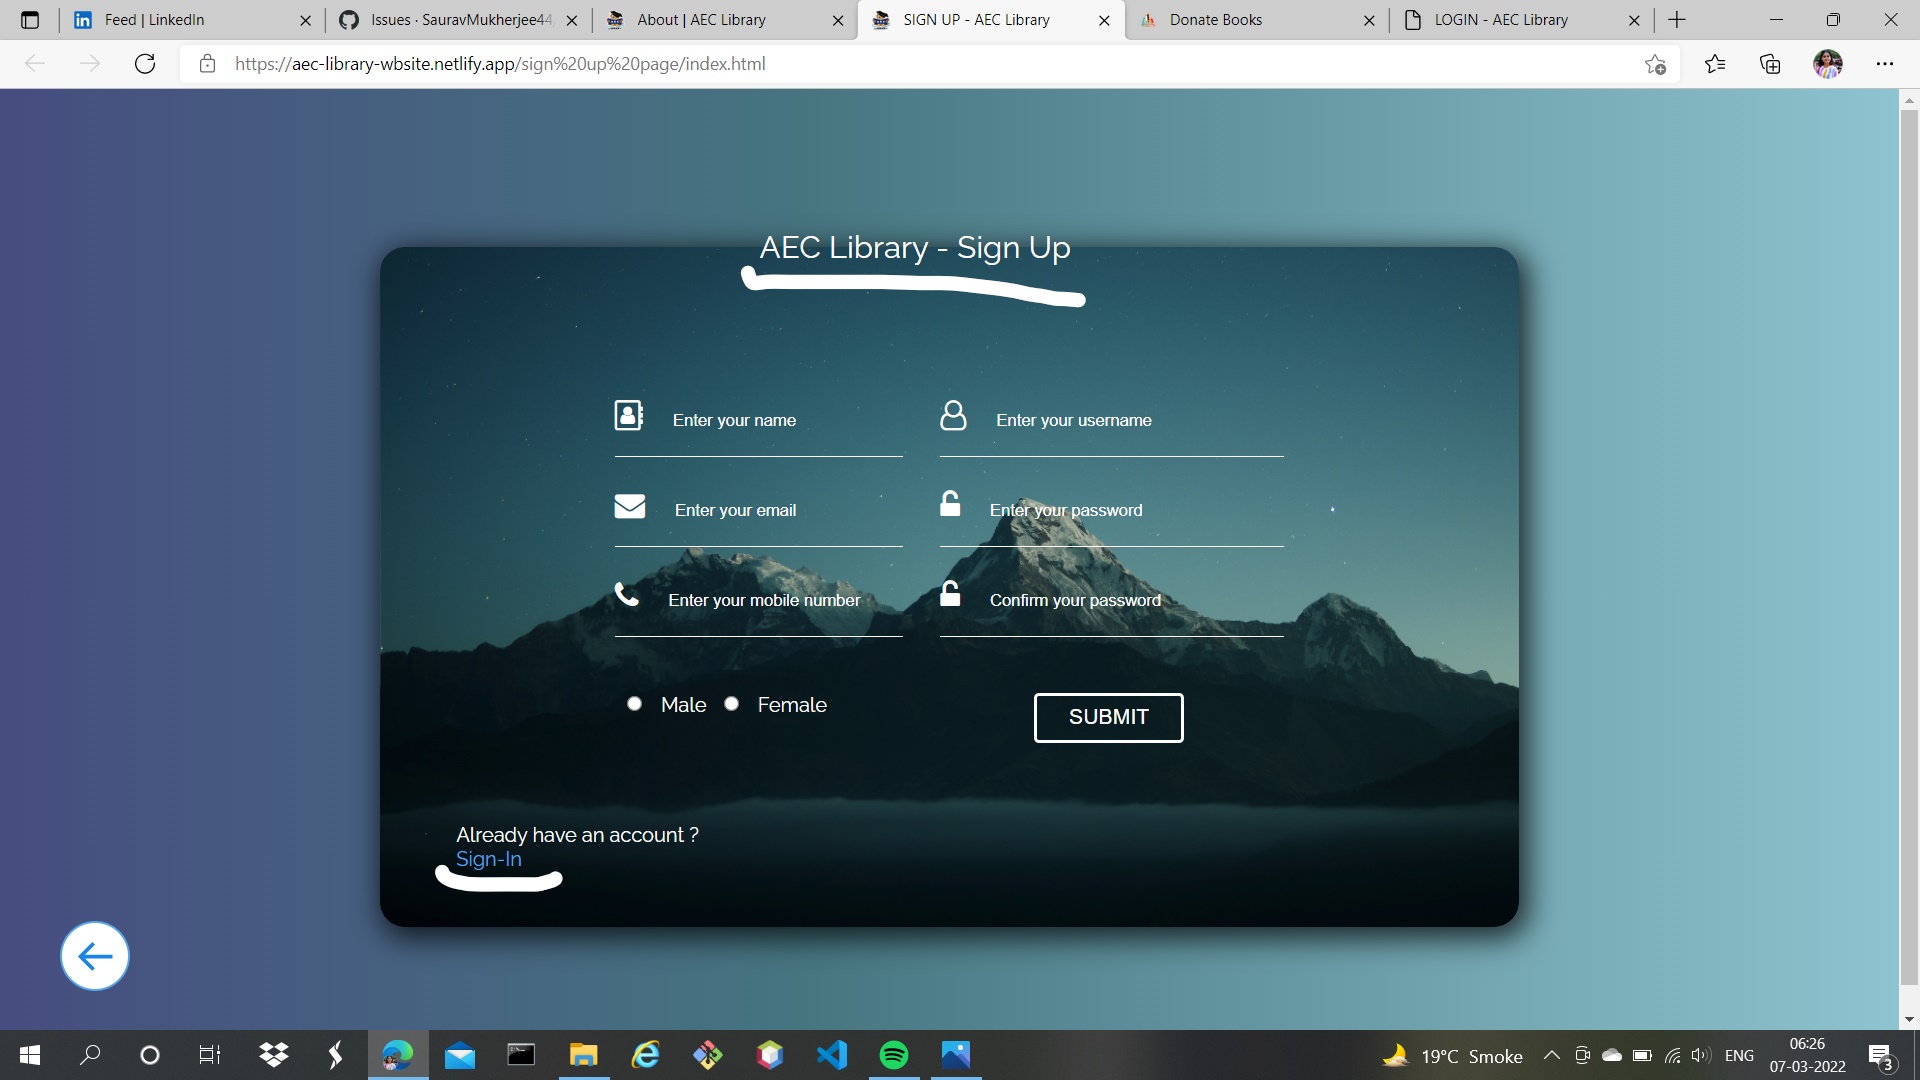Open File Explorer from the taskbar
Image resolution: width=1920 pixels, height=1080 pixels.
(583, 1055)
